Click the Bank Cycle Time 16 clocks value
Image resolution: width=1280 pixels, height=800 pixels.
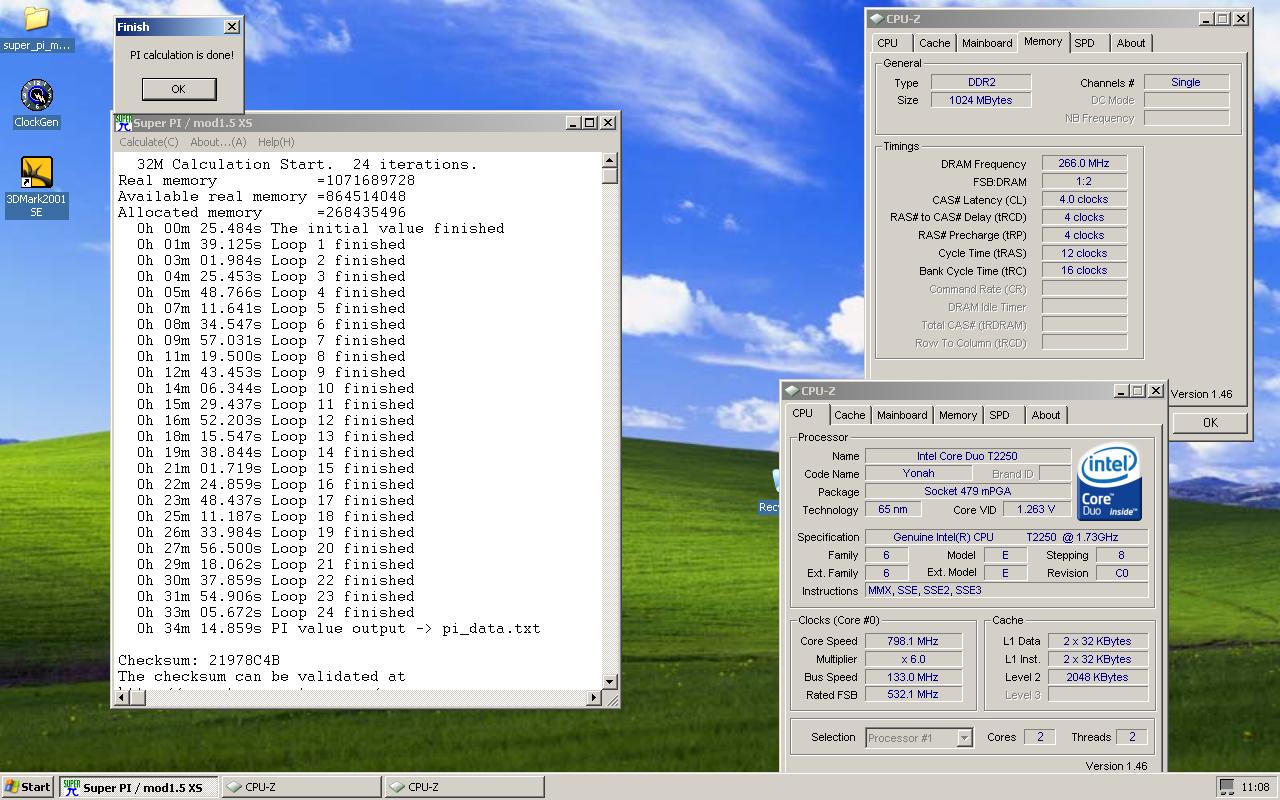coord(1084,270)
